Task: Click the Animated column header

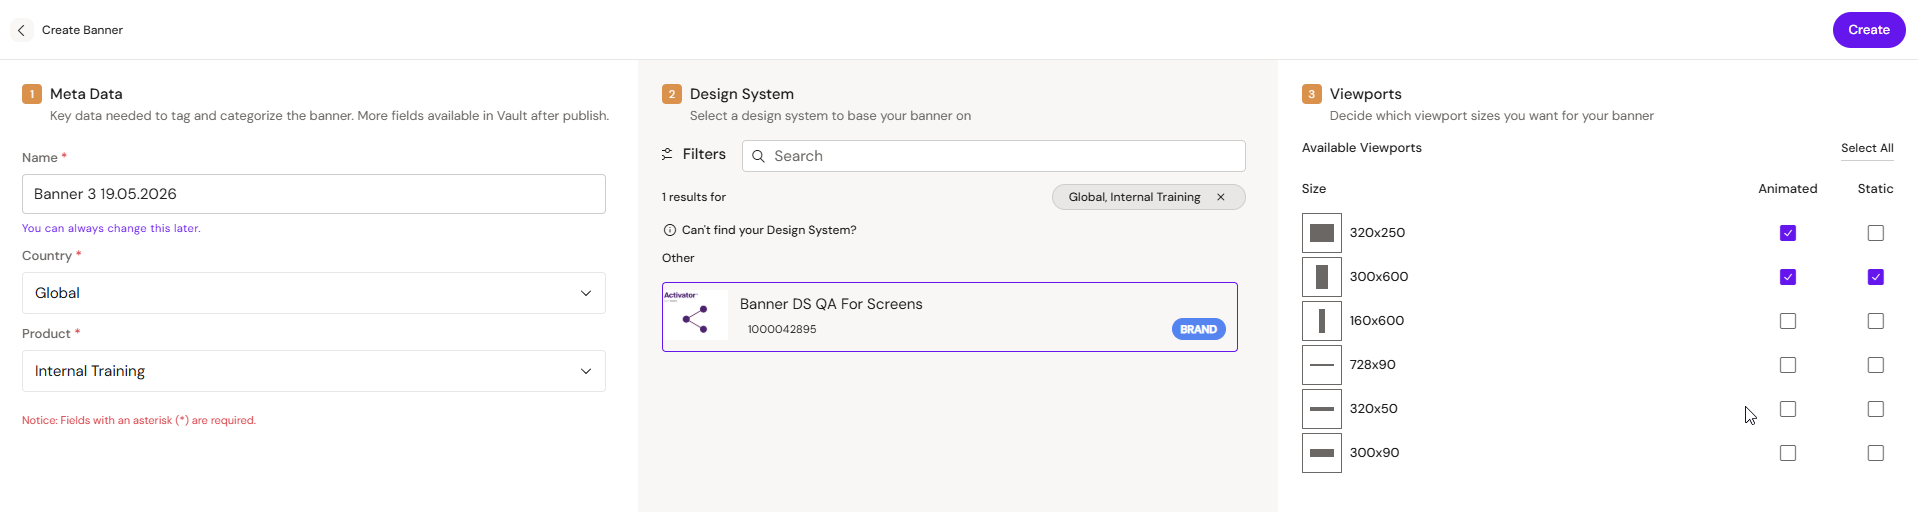Action: [1788, 189]
